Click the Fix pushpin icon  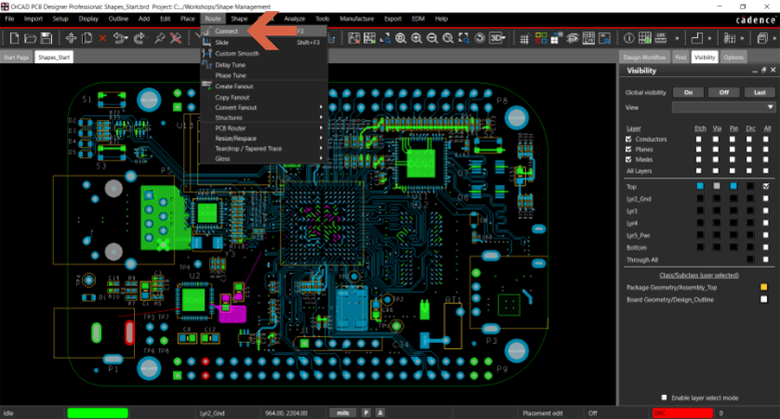[159, 38]
